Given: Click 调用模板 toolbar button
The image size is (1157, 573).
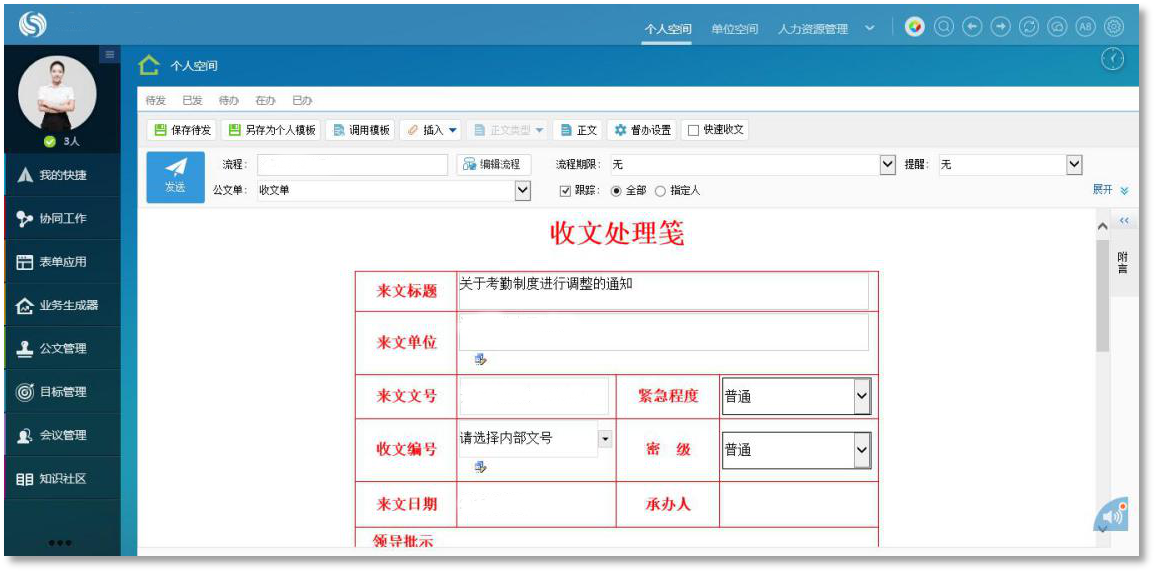Looking at the screenshot, I should [361, 131].
